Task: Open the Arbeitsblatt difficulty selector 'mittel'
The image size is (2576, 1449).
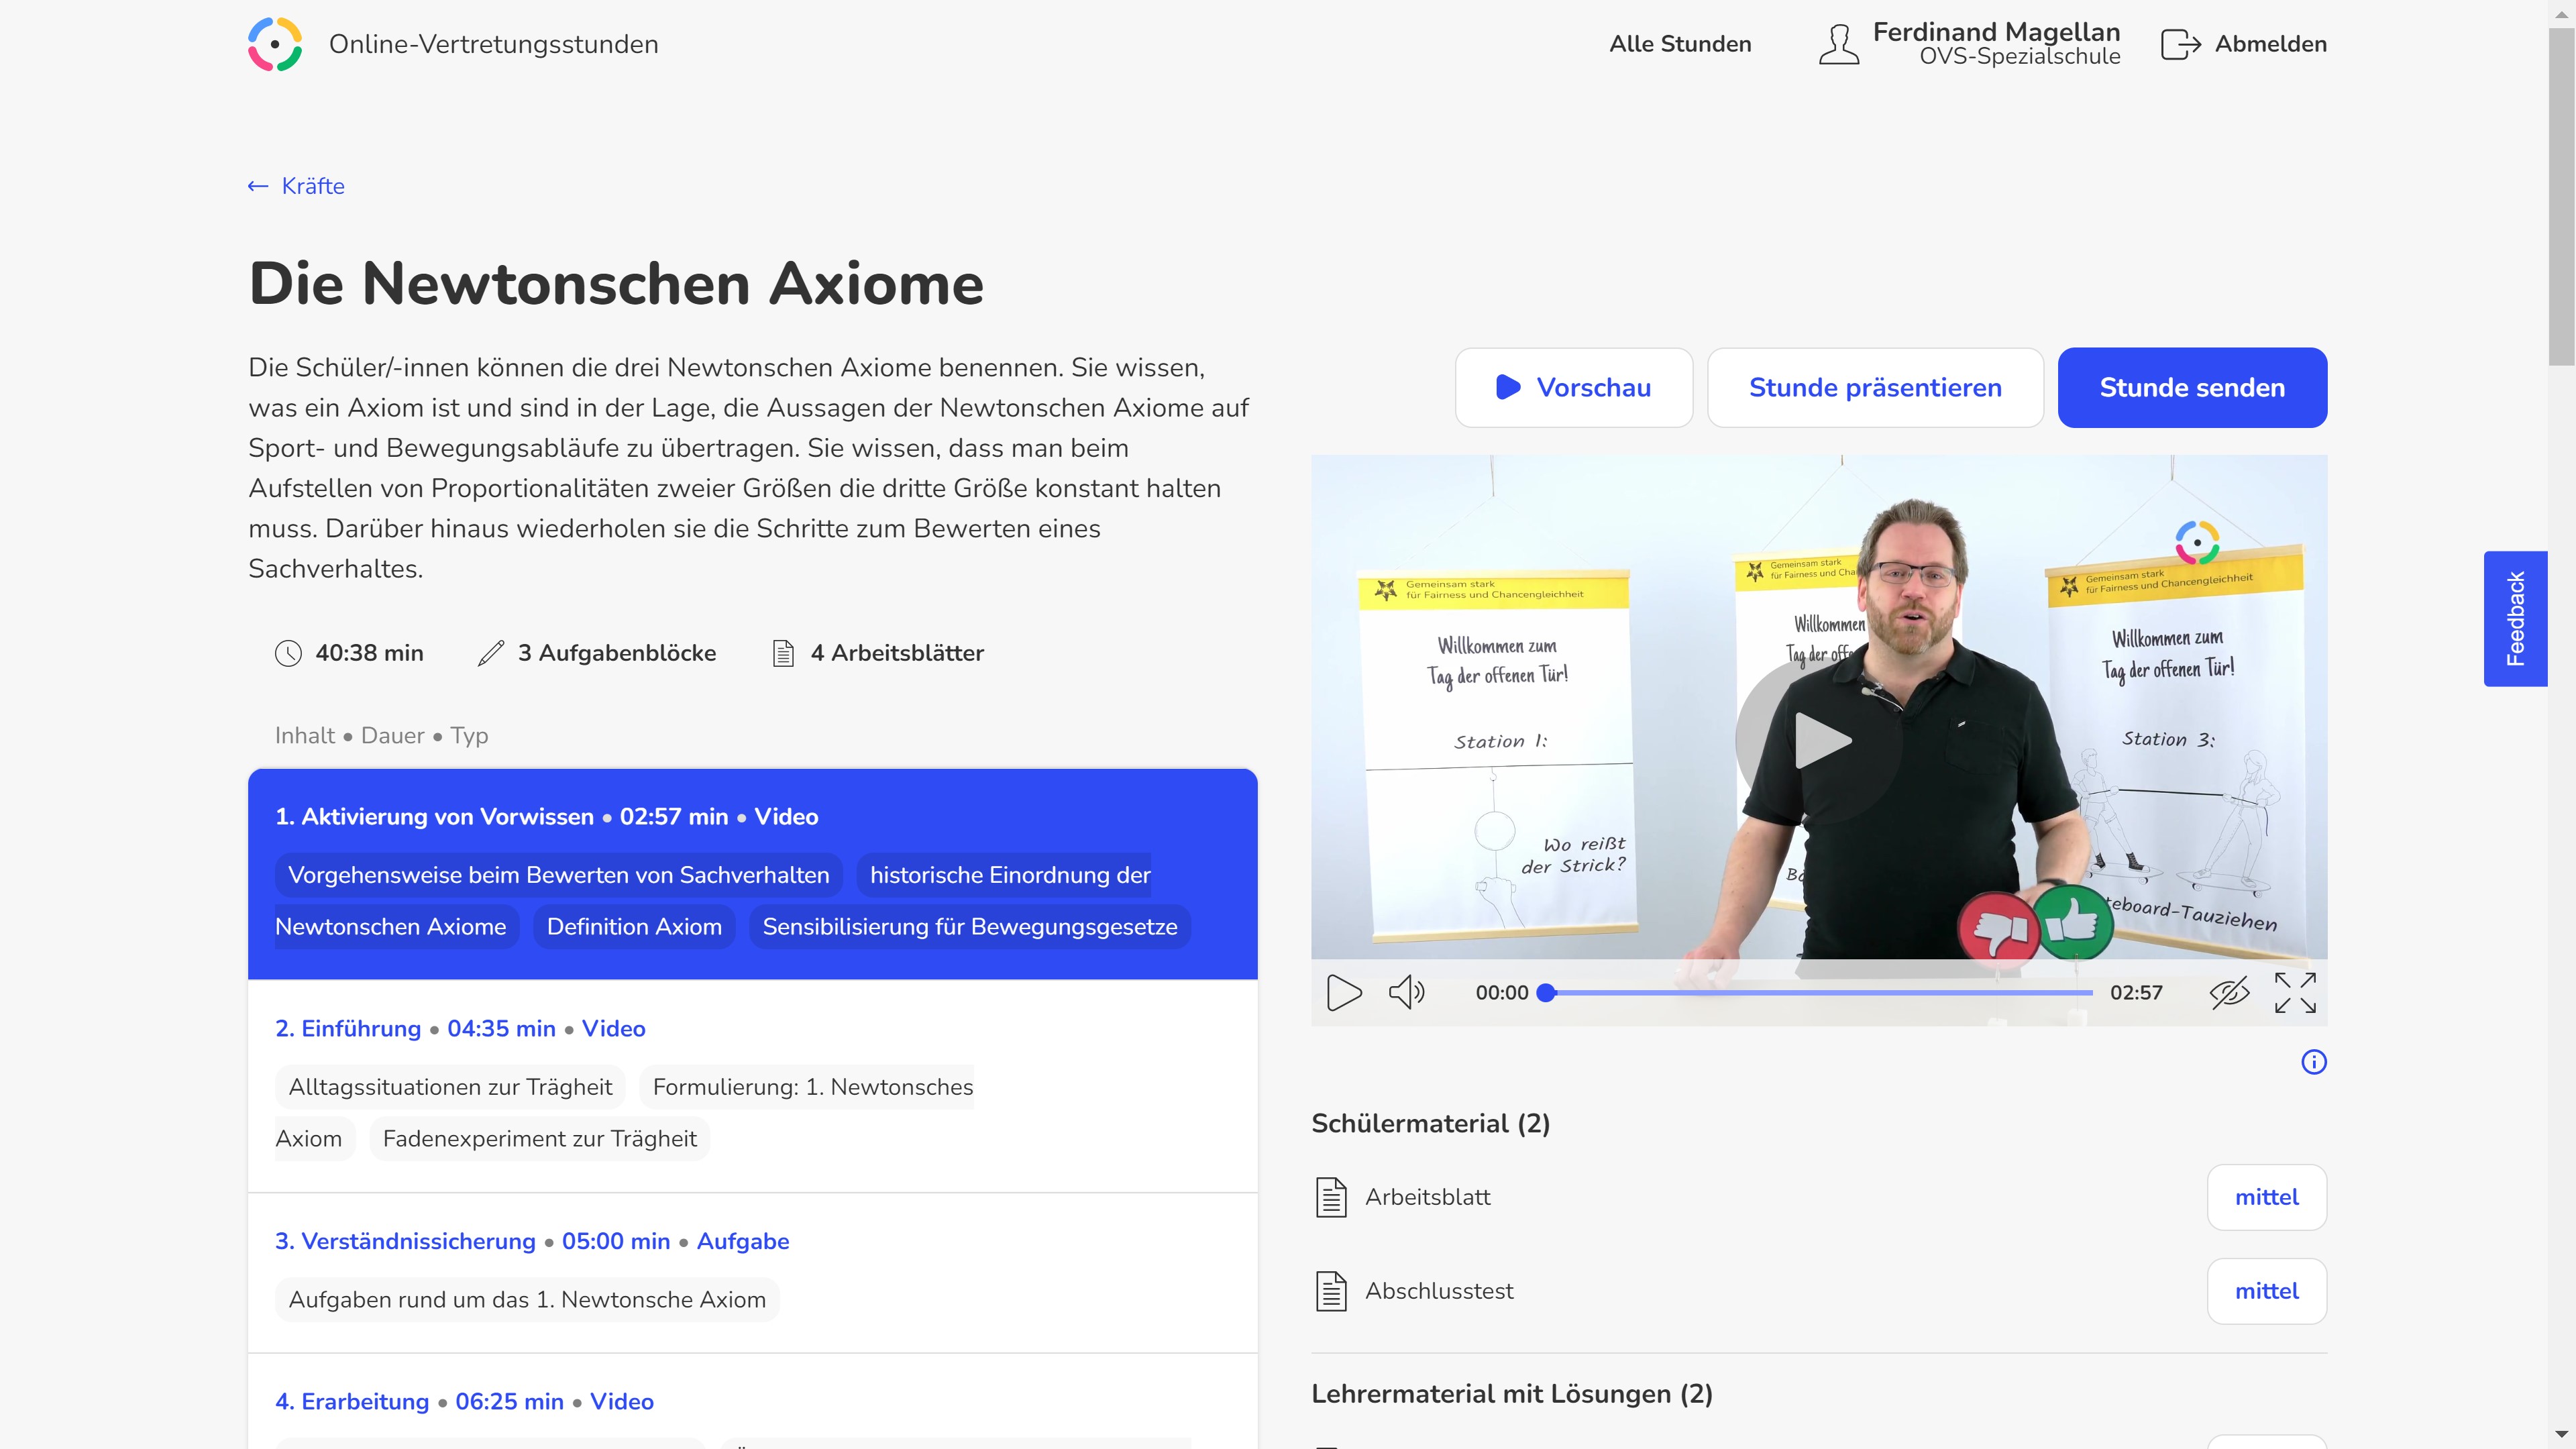Action: pyautogui.click(x=2266, y=1197)
